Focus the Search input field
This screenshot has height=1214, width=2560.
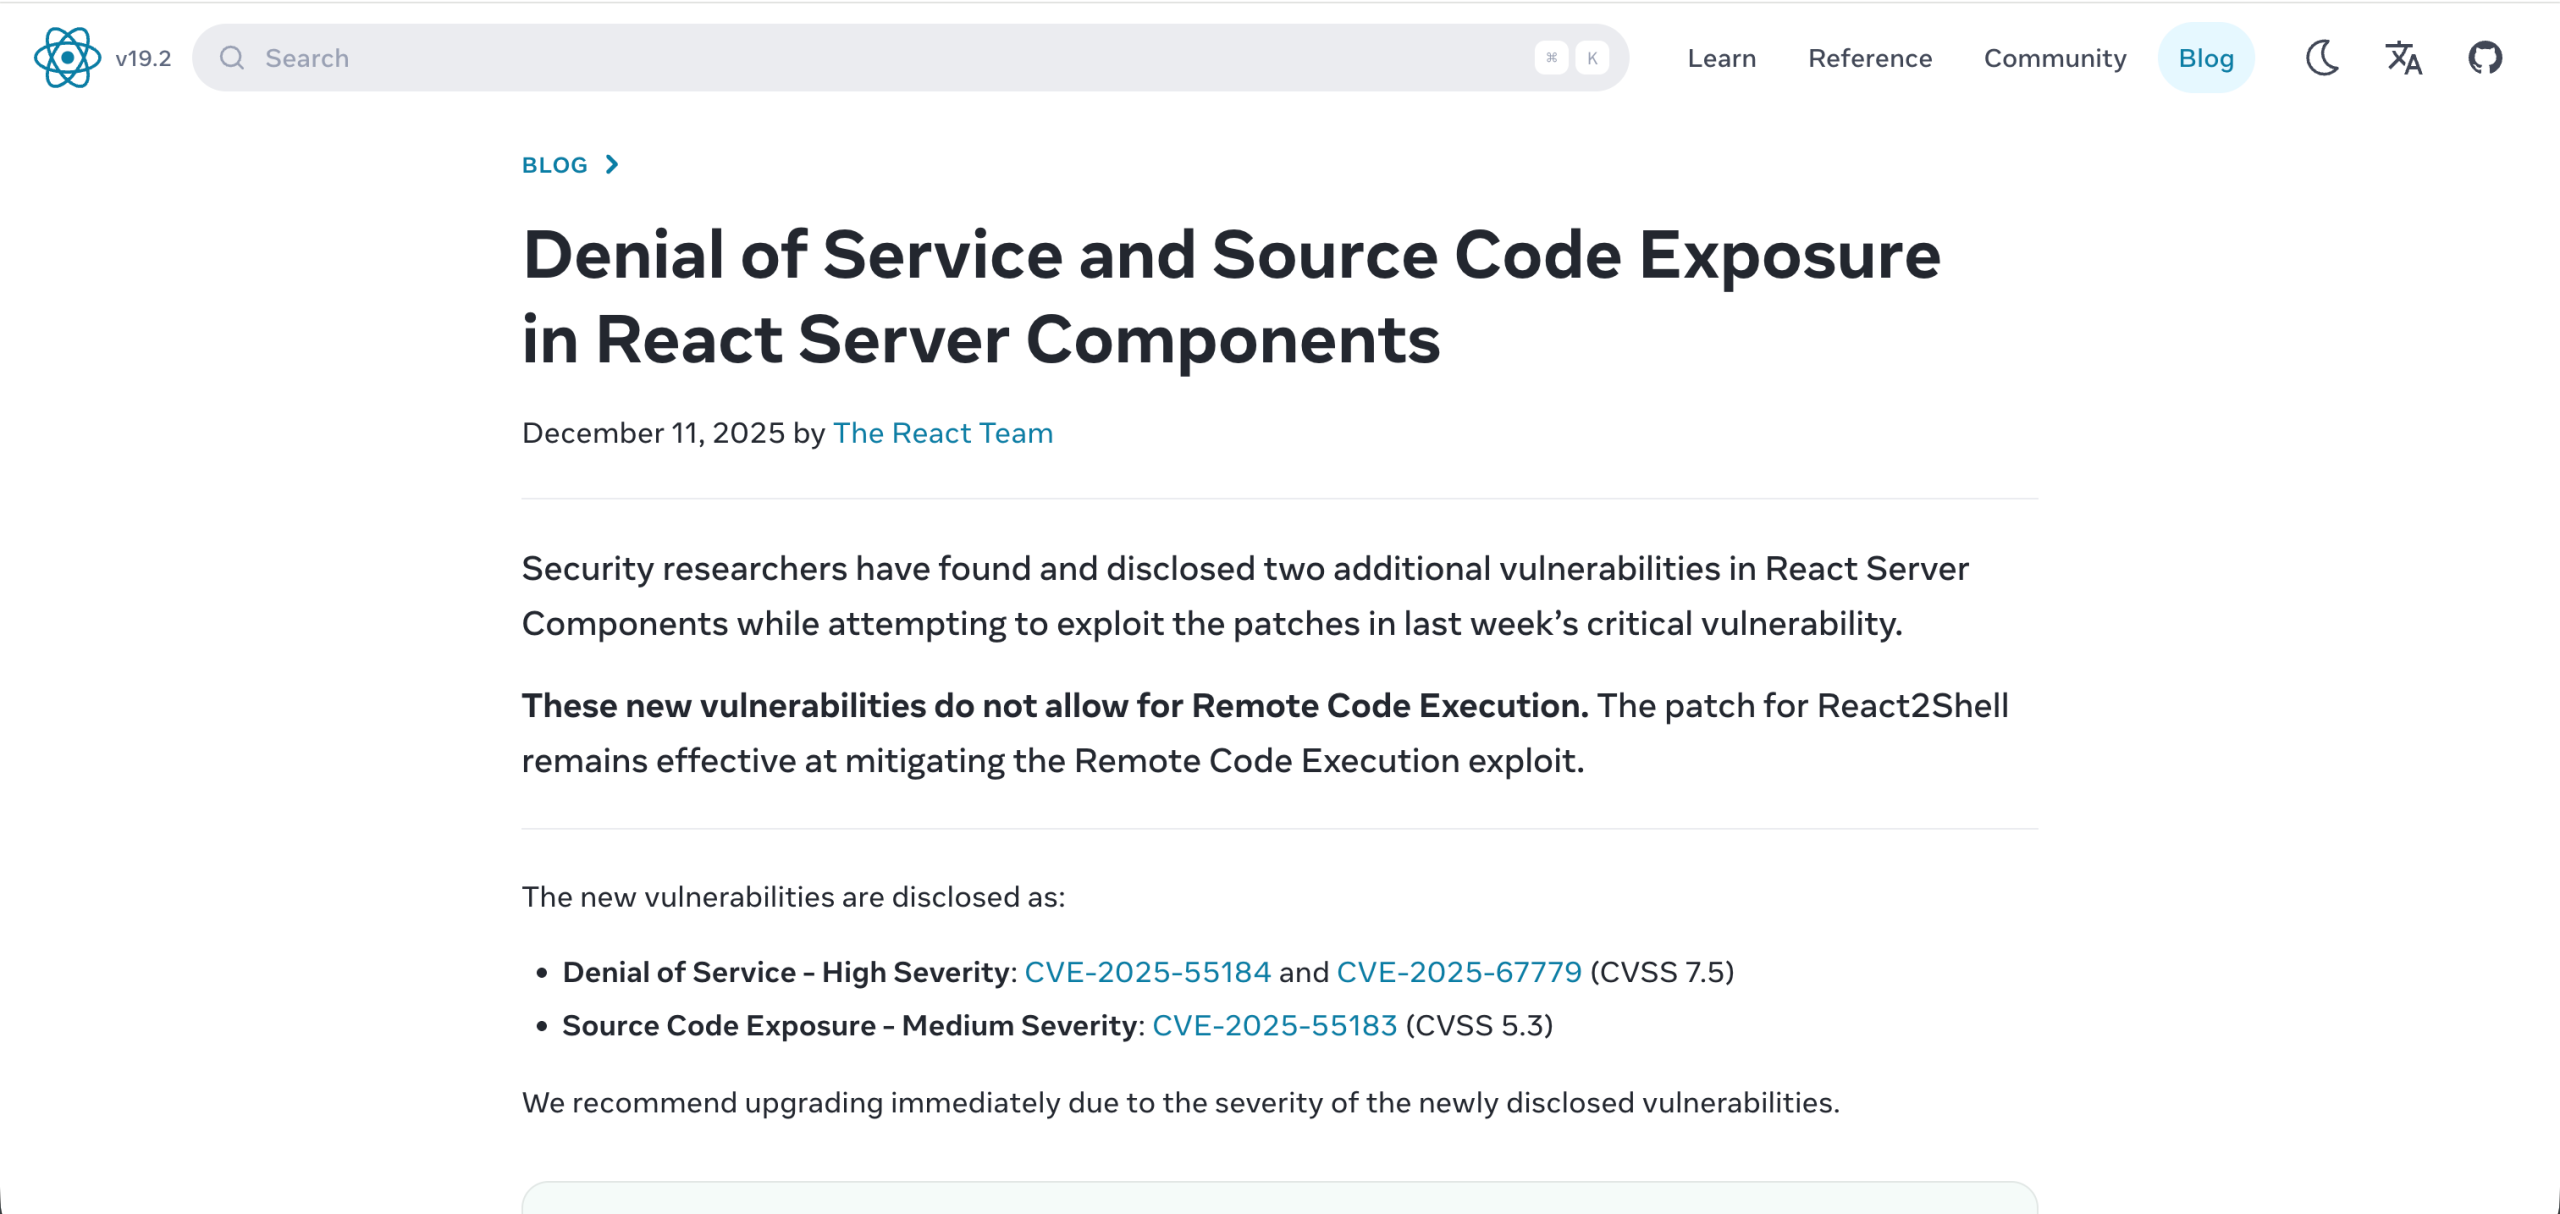[x=880, y=58]
